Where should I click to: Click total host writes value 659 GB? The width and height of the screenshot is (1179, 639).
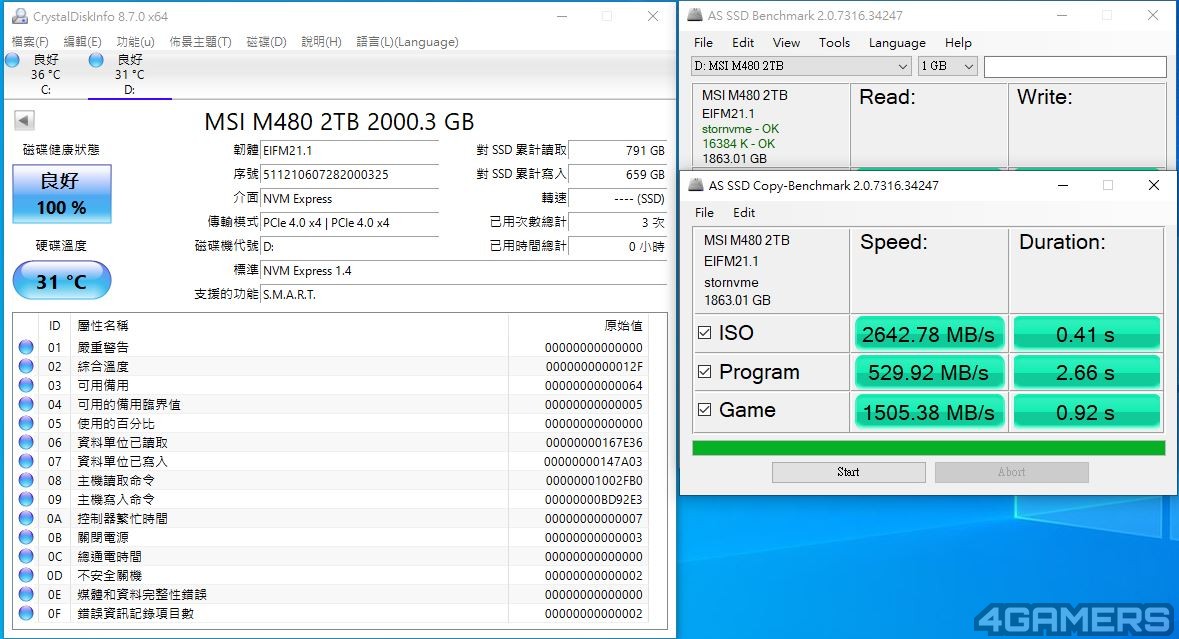pos(618,174)
